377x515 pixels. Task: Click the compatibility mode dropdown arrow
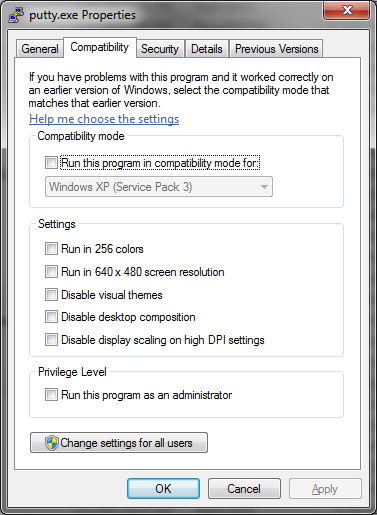[x=264, y=187]
